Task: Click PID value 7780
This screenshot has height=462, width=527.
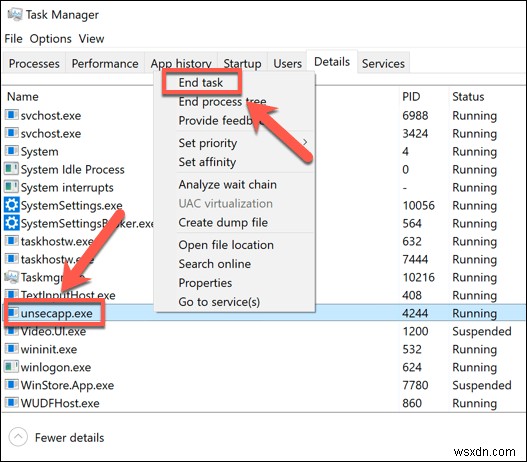Action: (x=415, y=385)
